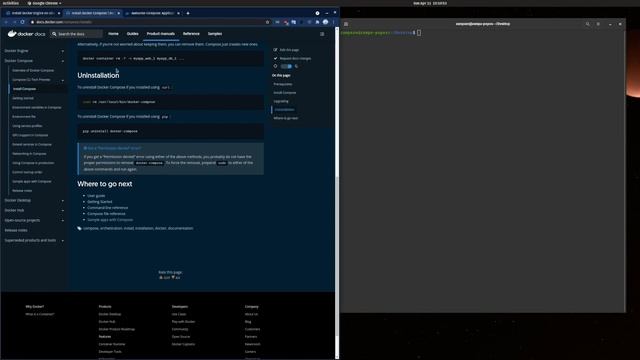Open the Activities overview in top bar
Screen dimensions: 640x360
coord(11,3)
